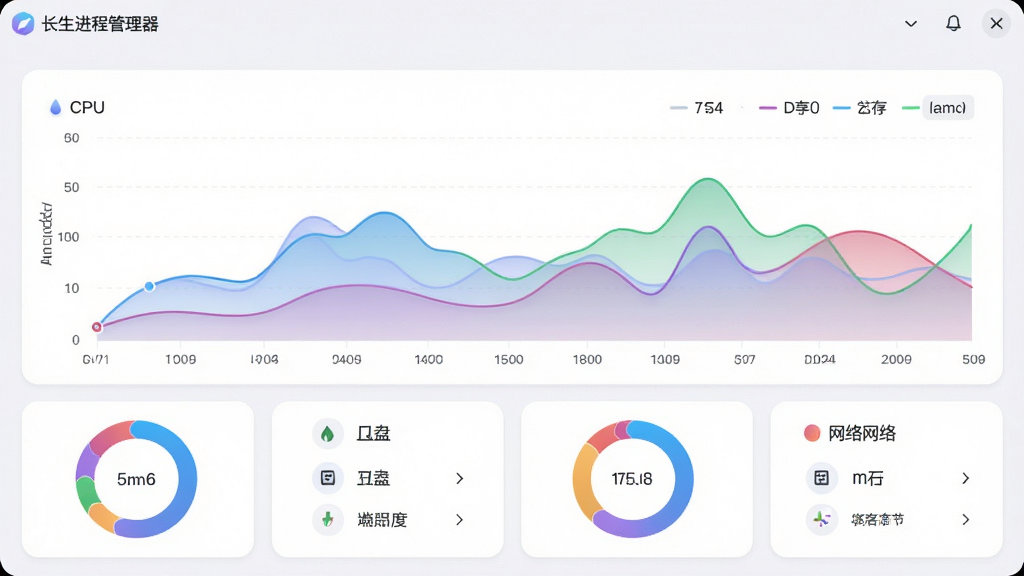Click the 1400 x-axis label
Image resolution: width=1024 pixels, height=576 pixels.
(x=428, y=359)
